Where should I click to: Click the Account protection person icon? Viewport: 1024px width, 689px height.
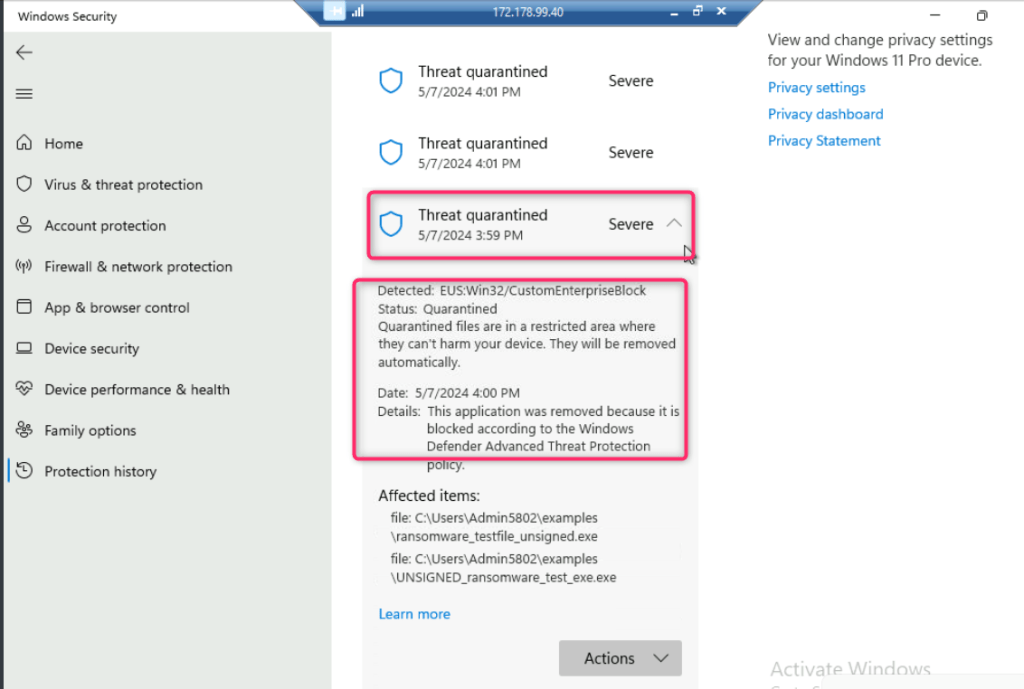24,226
